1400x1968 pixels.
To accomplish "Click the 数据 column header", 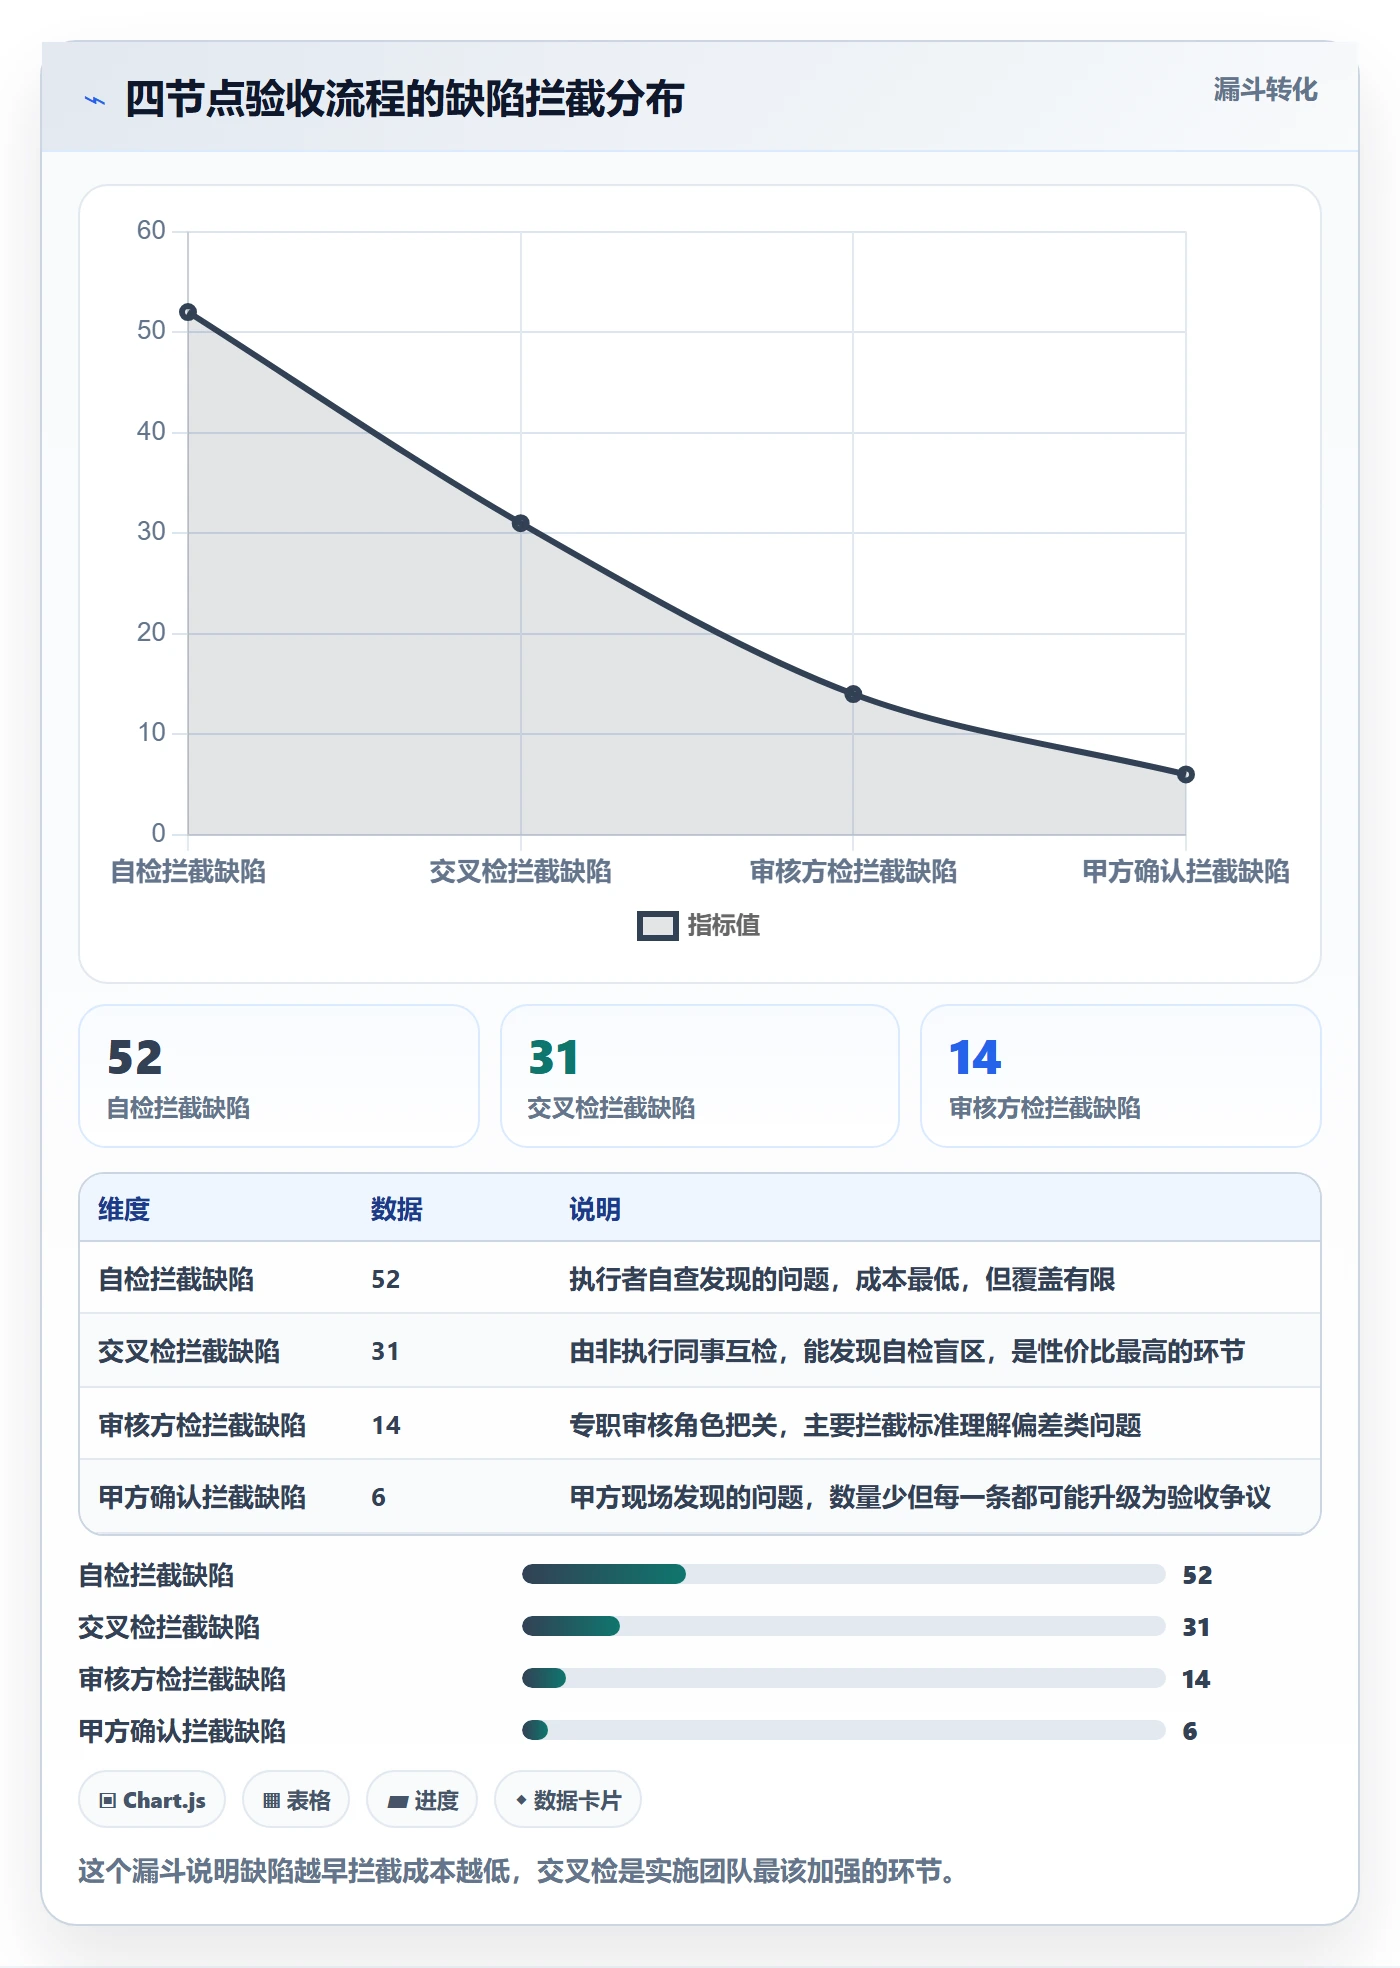I will coord(396,1209).
